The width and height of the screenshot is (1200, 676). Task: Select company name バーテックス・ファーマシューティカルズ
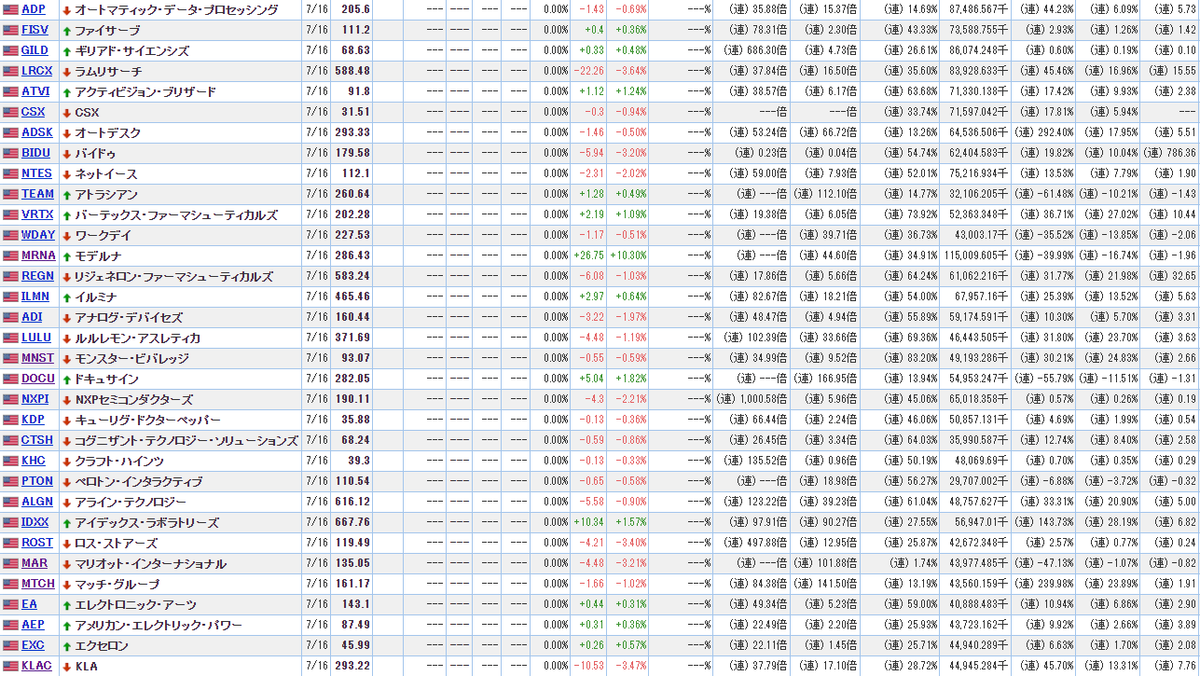click(x=176, y=214)
